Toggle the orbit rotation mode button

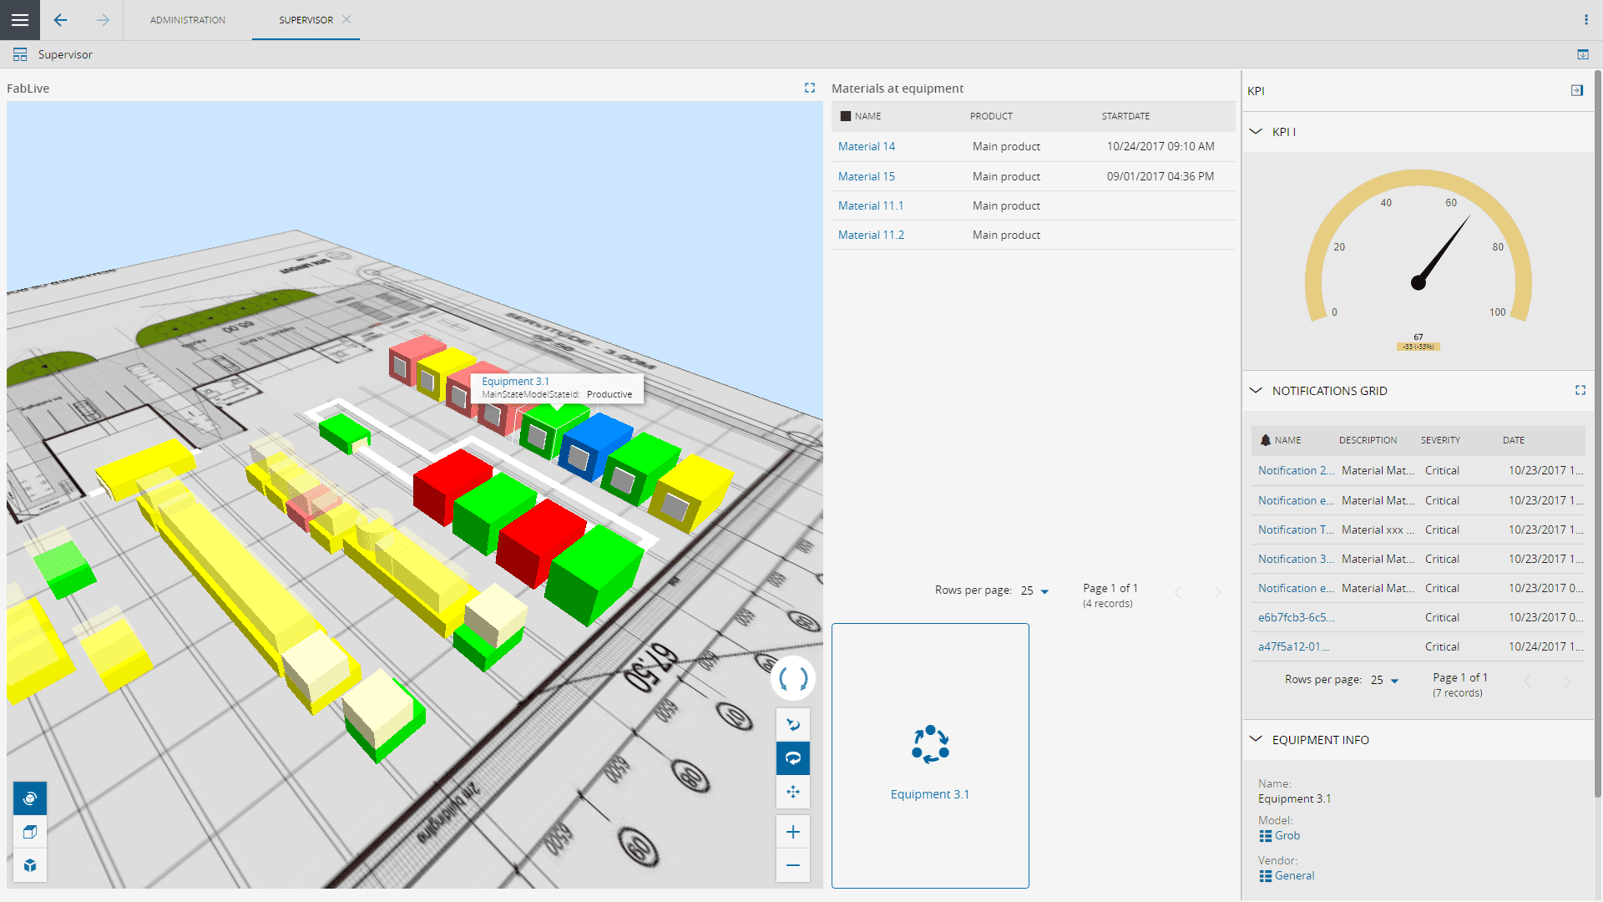pyautogui.click(x=793, y=758)
